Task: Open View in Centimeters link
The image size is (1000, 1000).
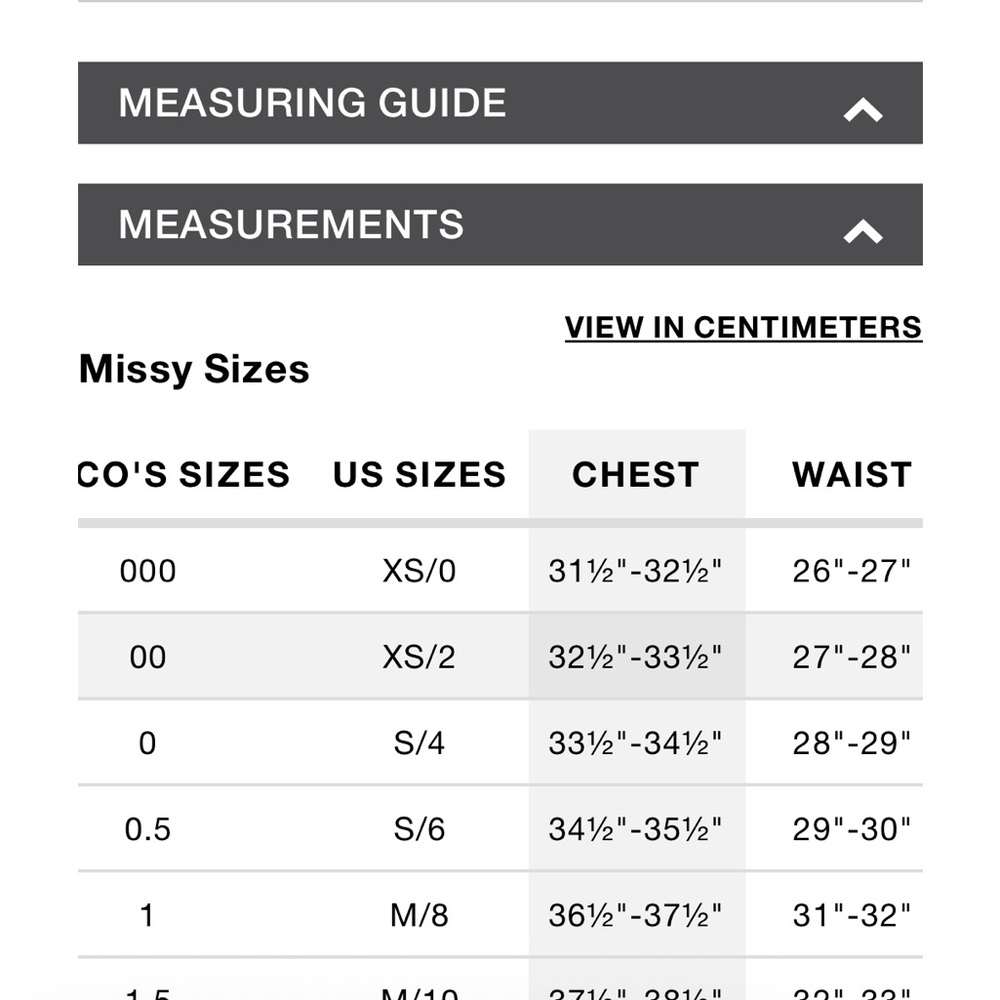Action: point(743,327)
